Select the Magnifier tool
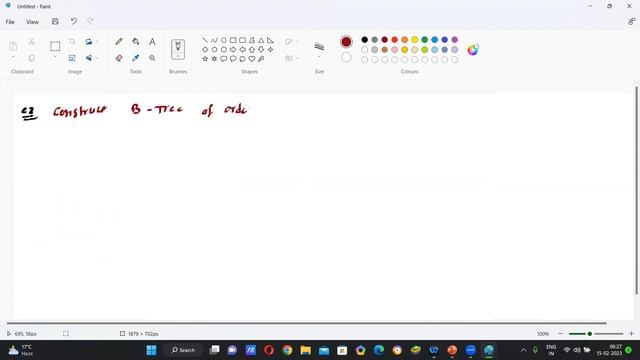640x360 pixels. tap(152, 58)
